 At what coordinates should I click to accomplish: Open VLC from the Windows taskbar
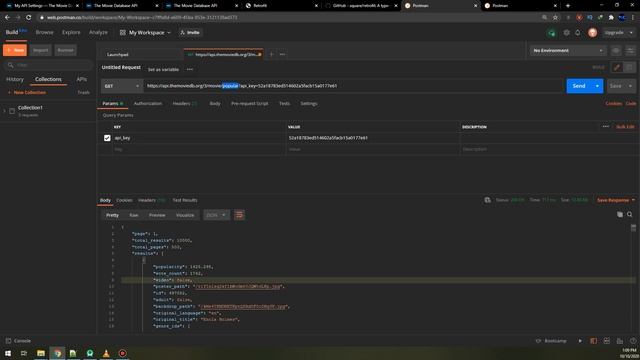pos(106,353)
